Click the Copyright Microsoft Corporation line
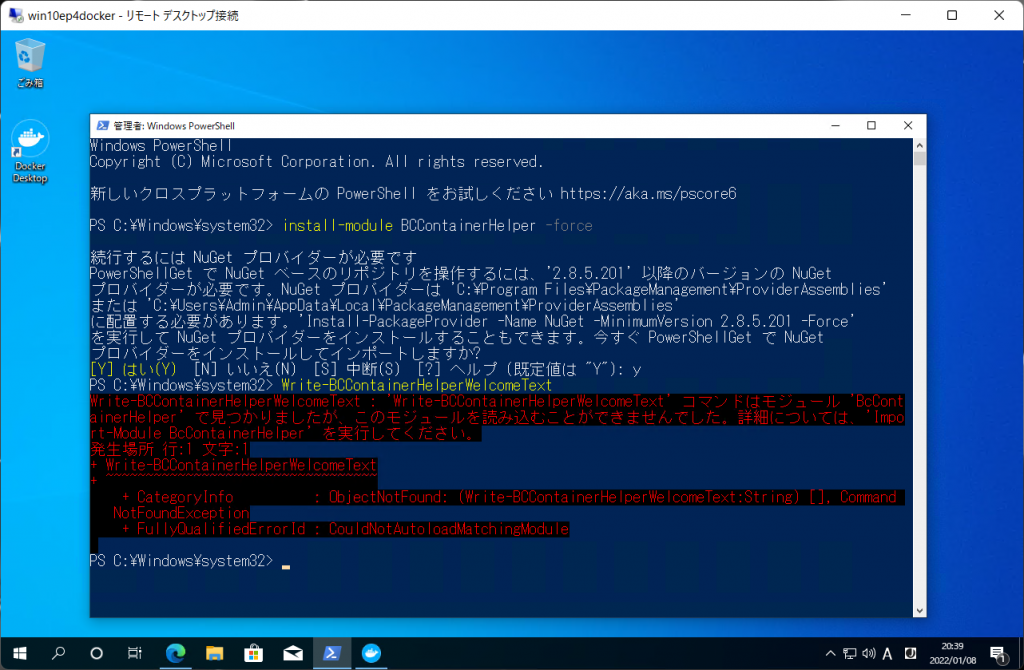 (316, 161)
